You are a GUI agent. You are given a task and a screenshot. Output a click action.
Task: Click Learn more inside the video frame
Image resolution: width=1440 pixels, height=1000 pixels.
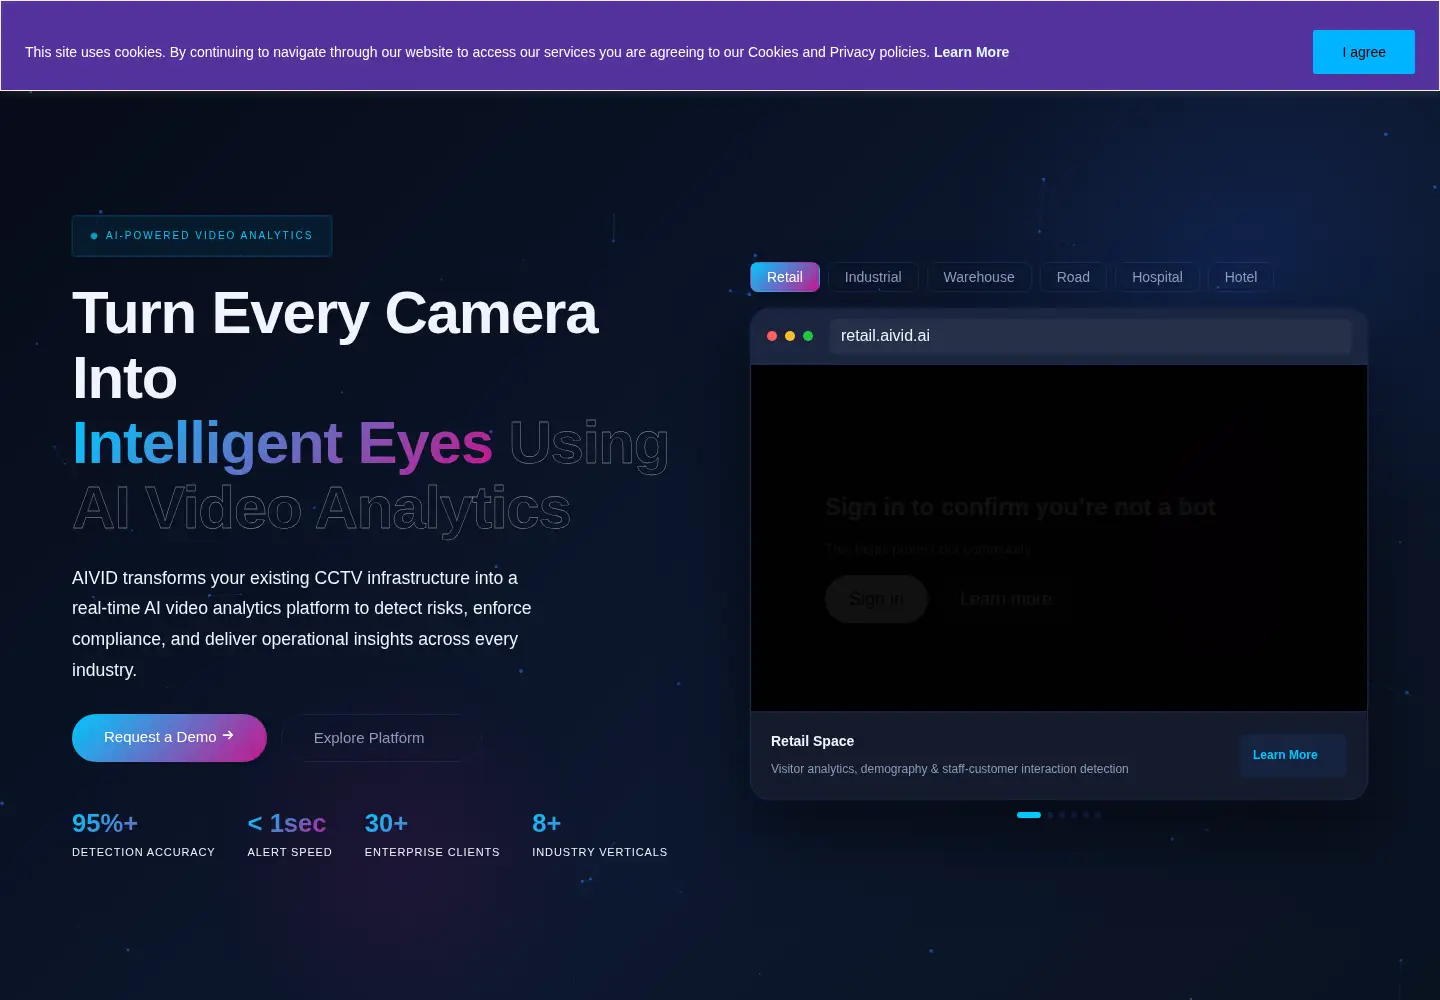click(x=1006, y=599)
